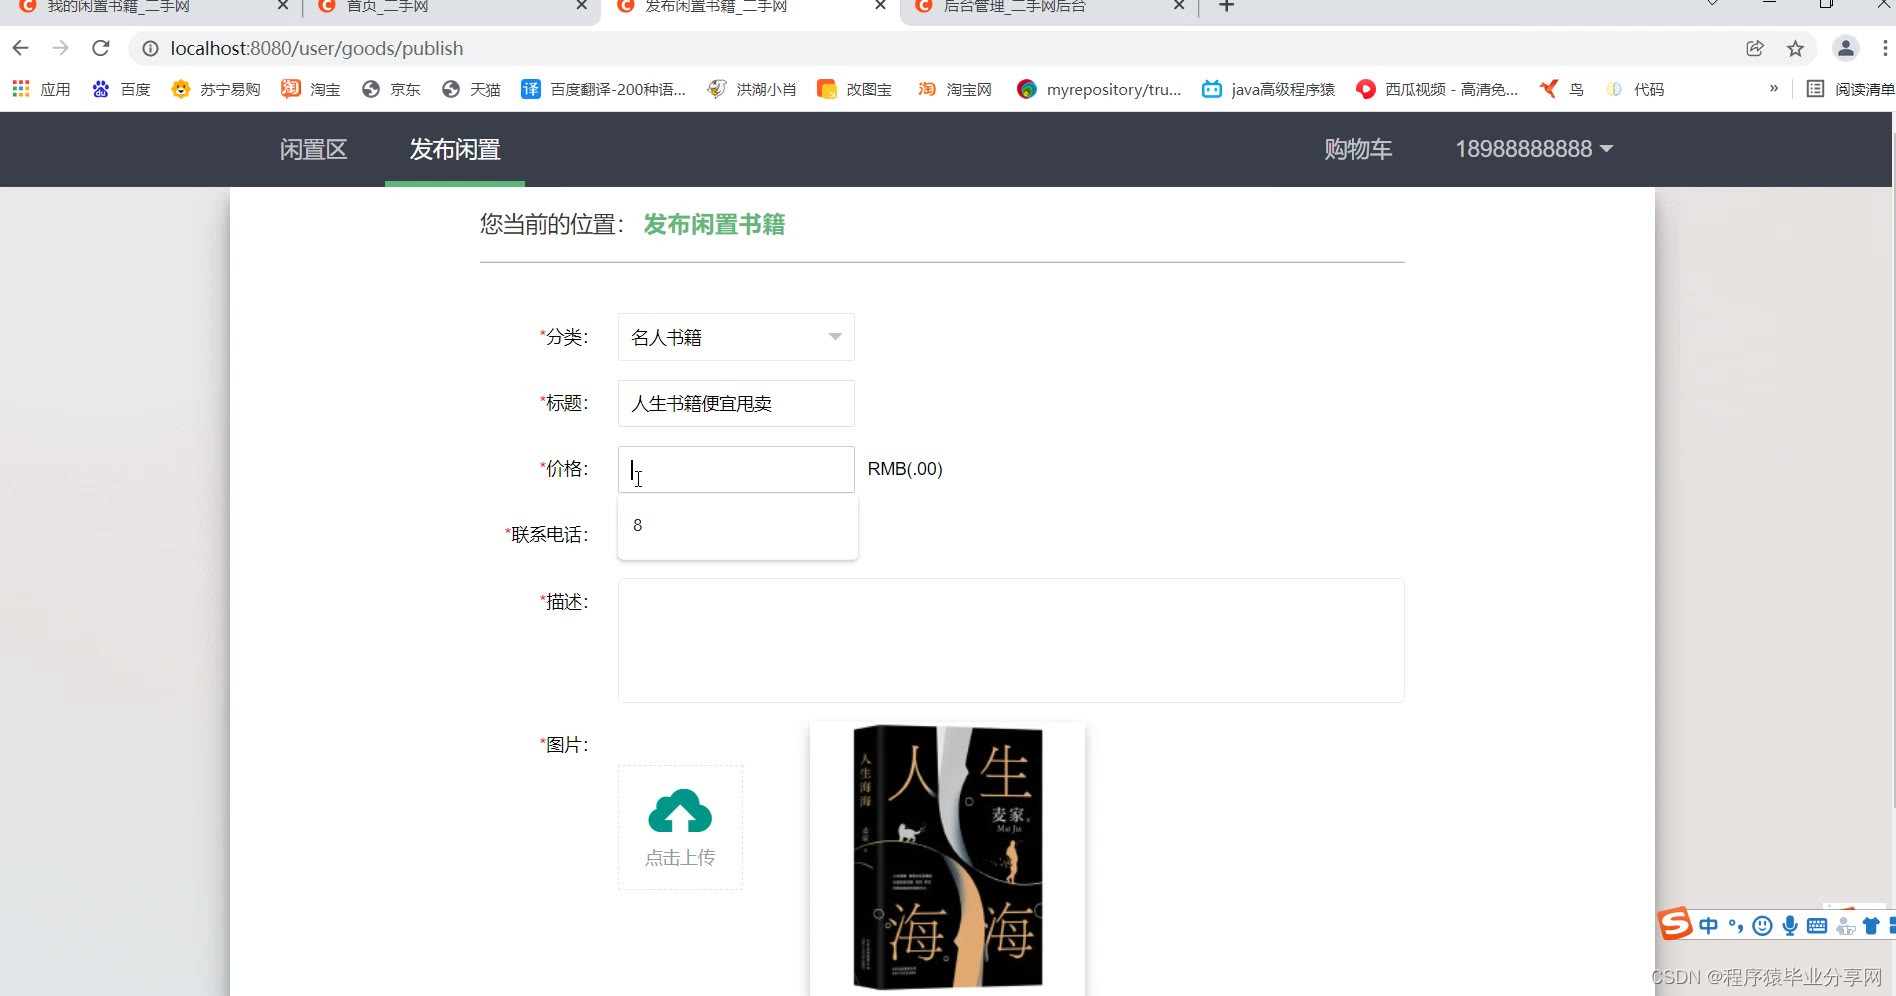The width and height of the screenshot is (1896, 996).
Task: Click the uploaded 人生海海 book thumbnail
Action: click(947, 857)
